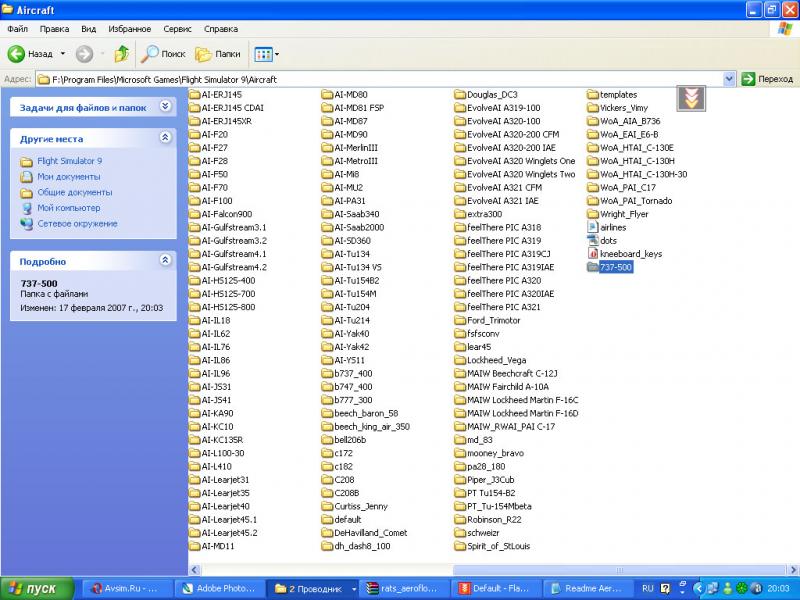Screen dimensions: 800x600
Task: Collapse the 'Другие места' panel
Action: pos(165,137)
